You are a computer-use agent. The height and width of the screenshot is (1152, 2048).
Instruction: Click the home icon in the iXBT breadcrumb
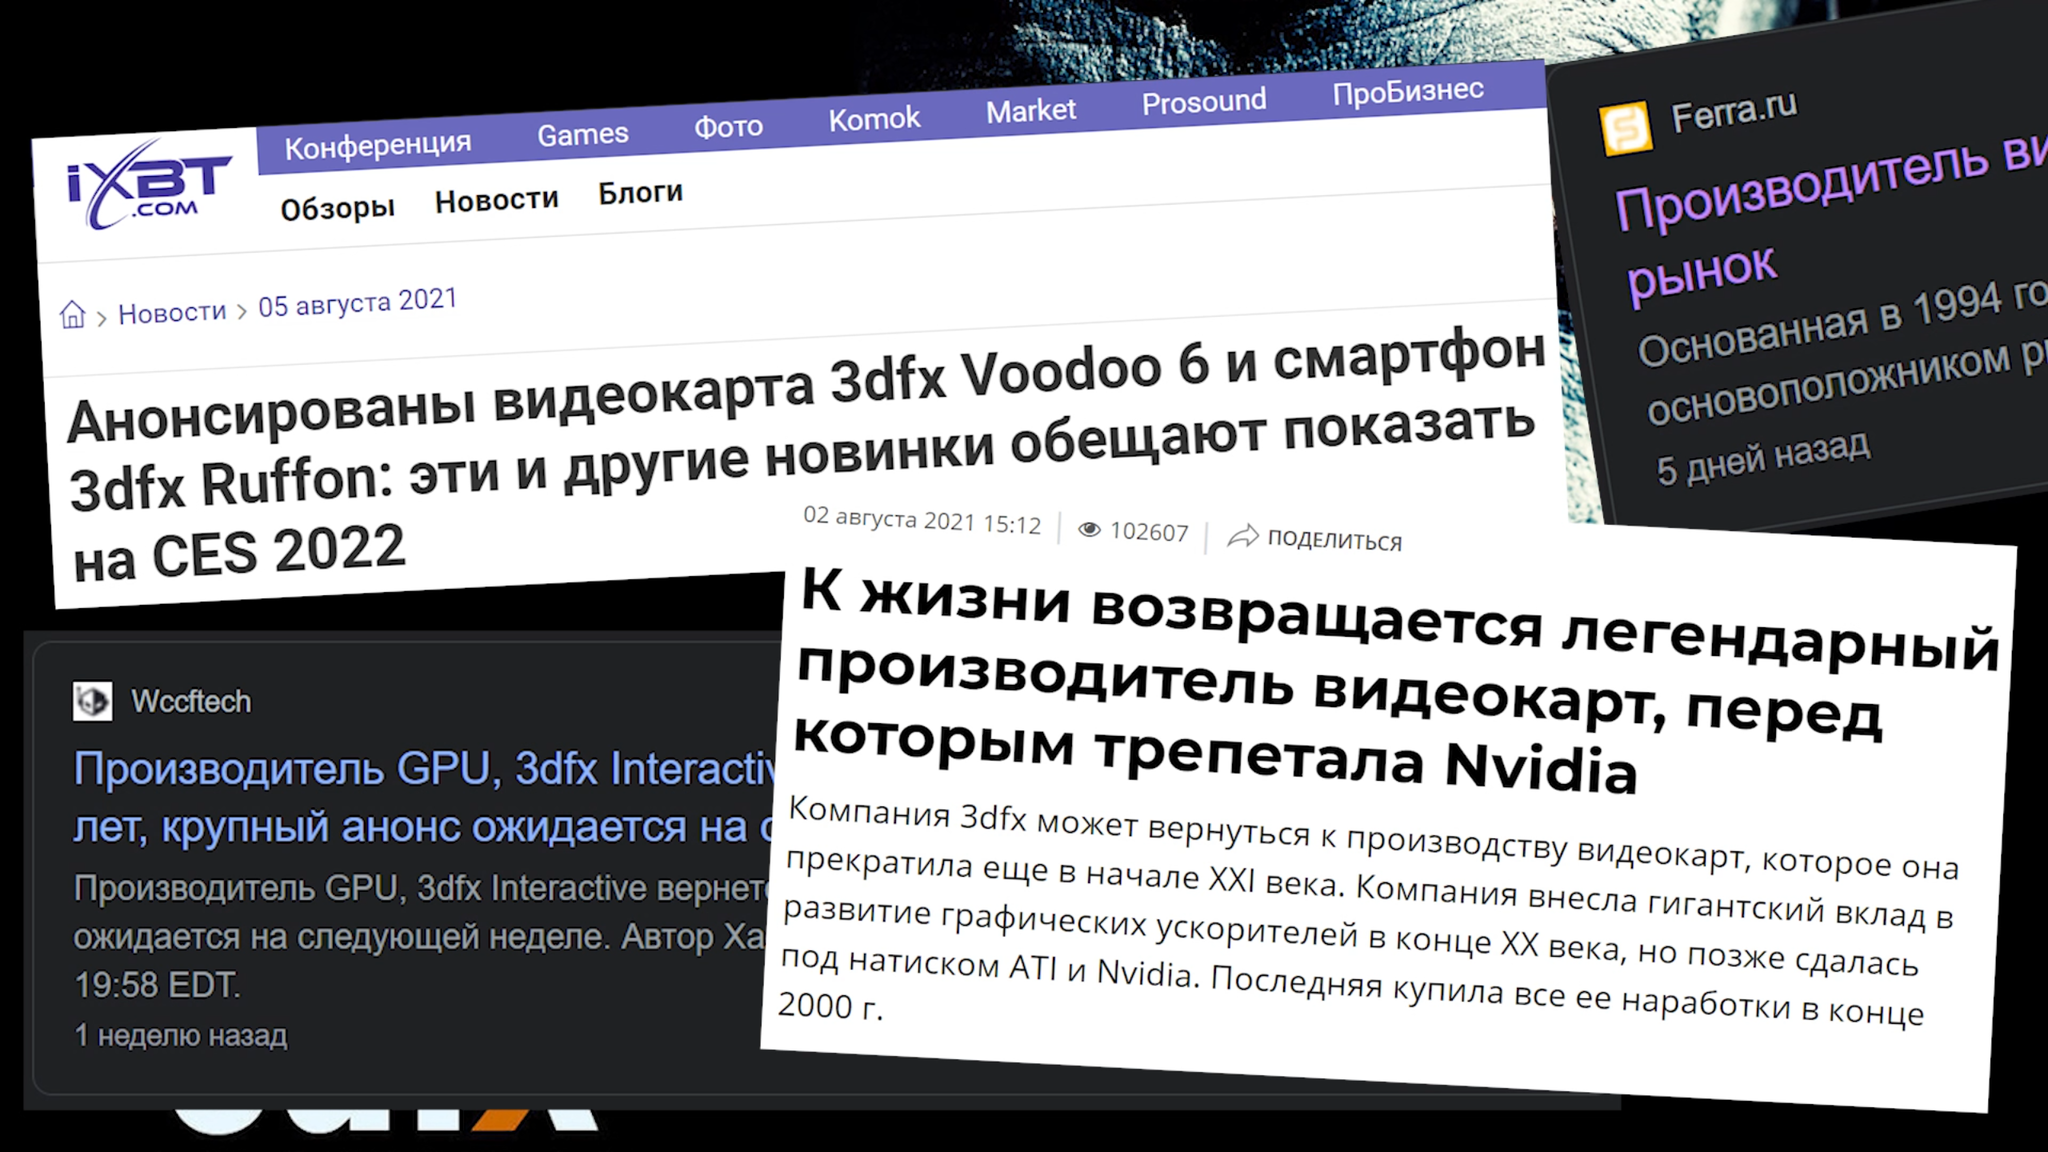coord(73,315)
